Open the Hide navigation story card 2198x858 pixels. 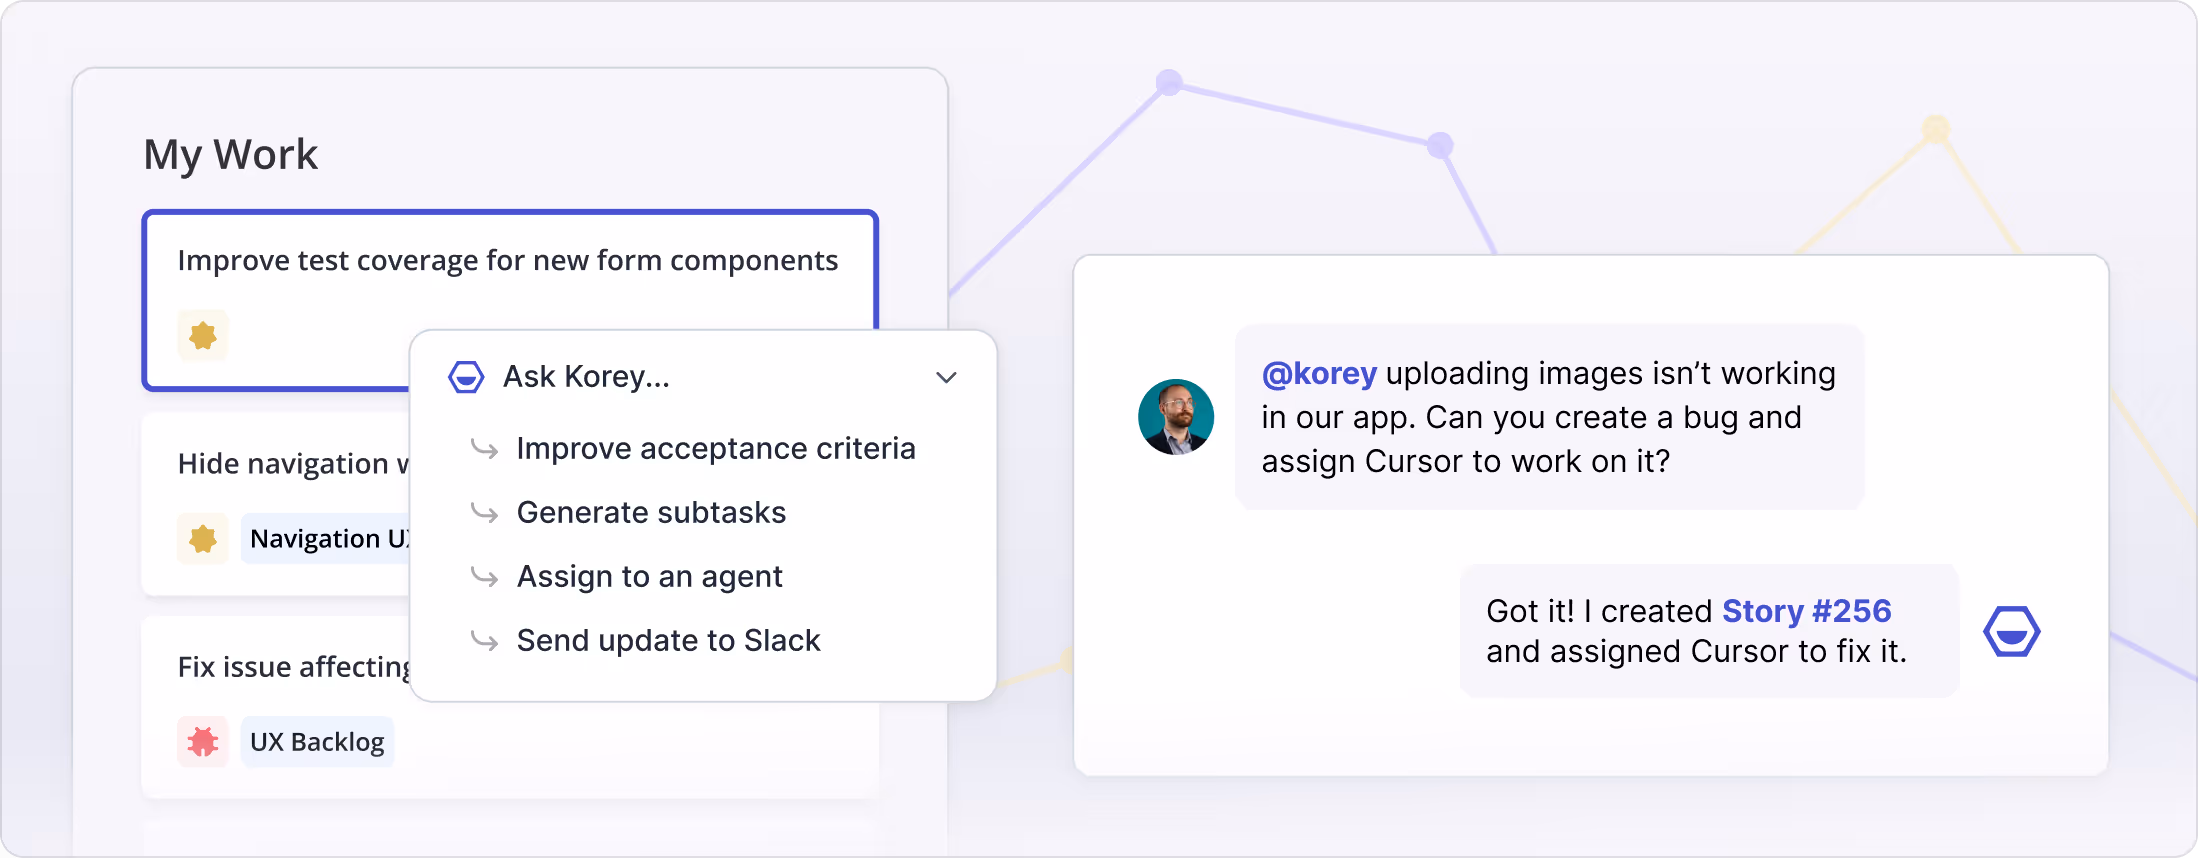click(x=276, y=504)
